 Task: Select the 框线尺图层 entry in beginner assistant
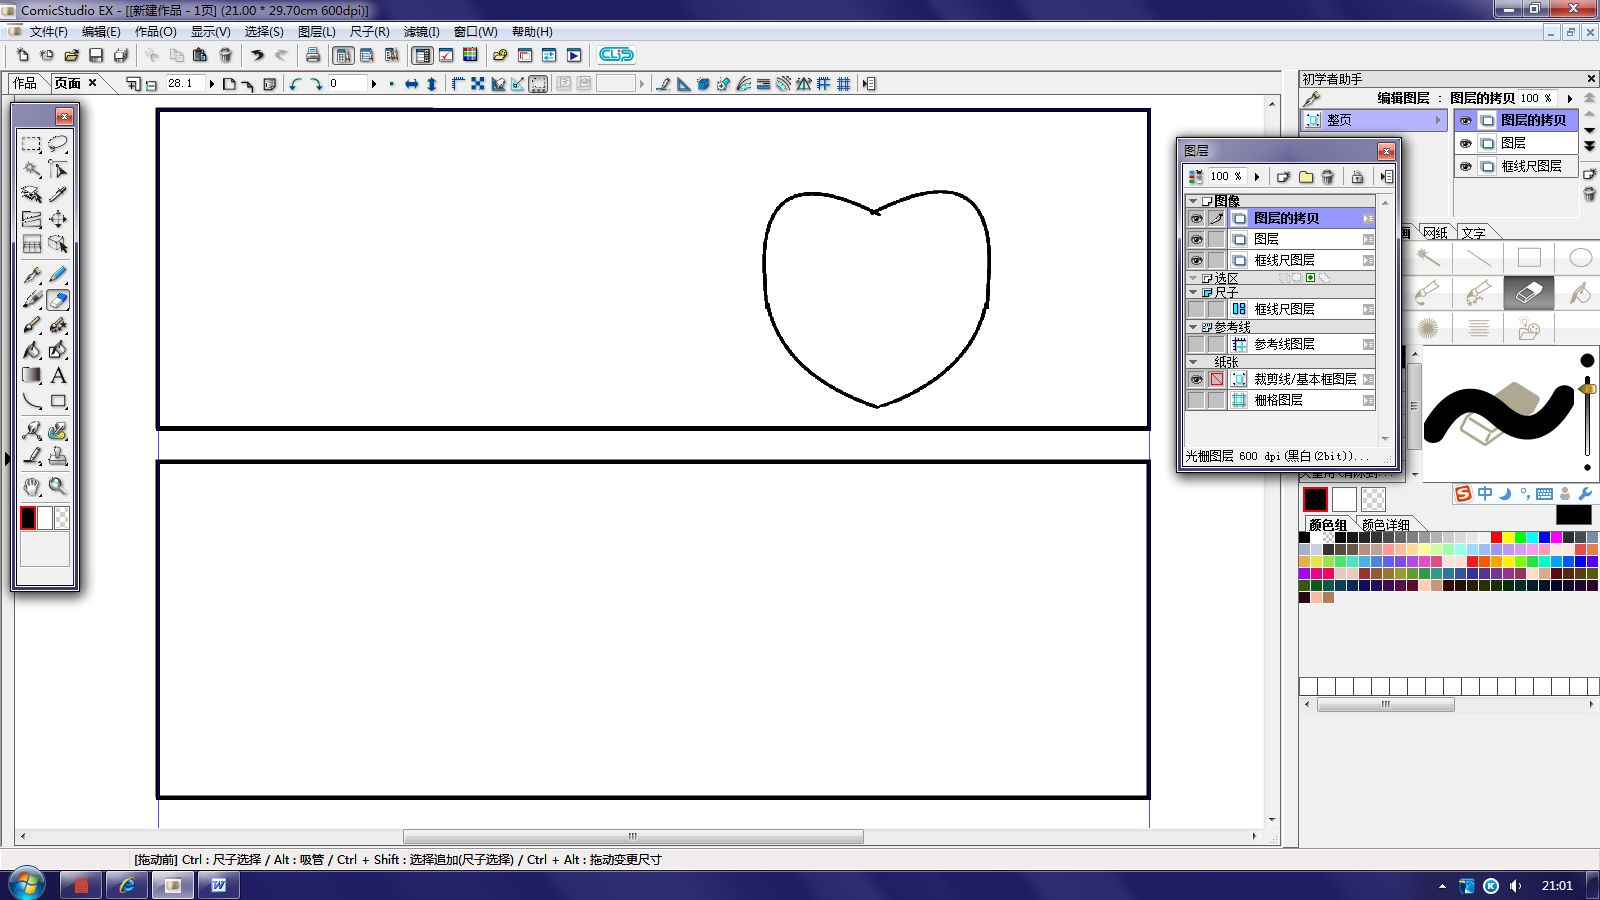1530,166
